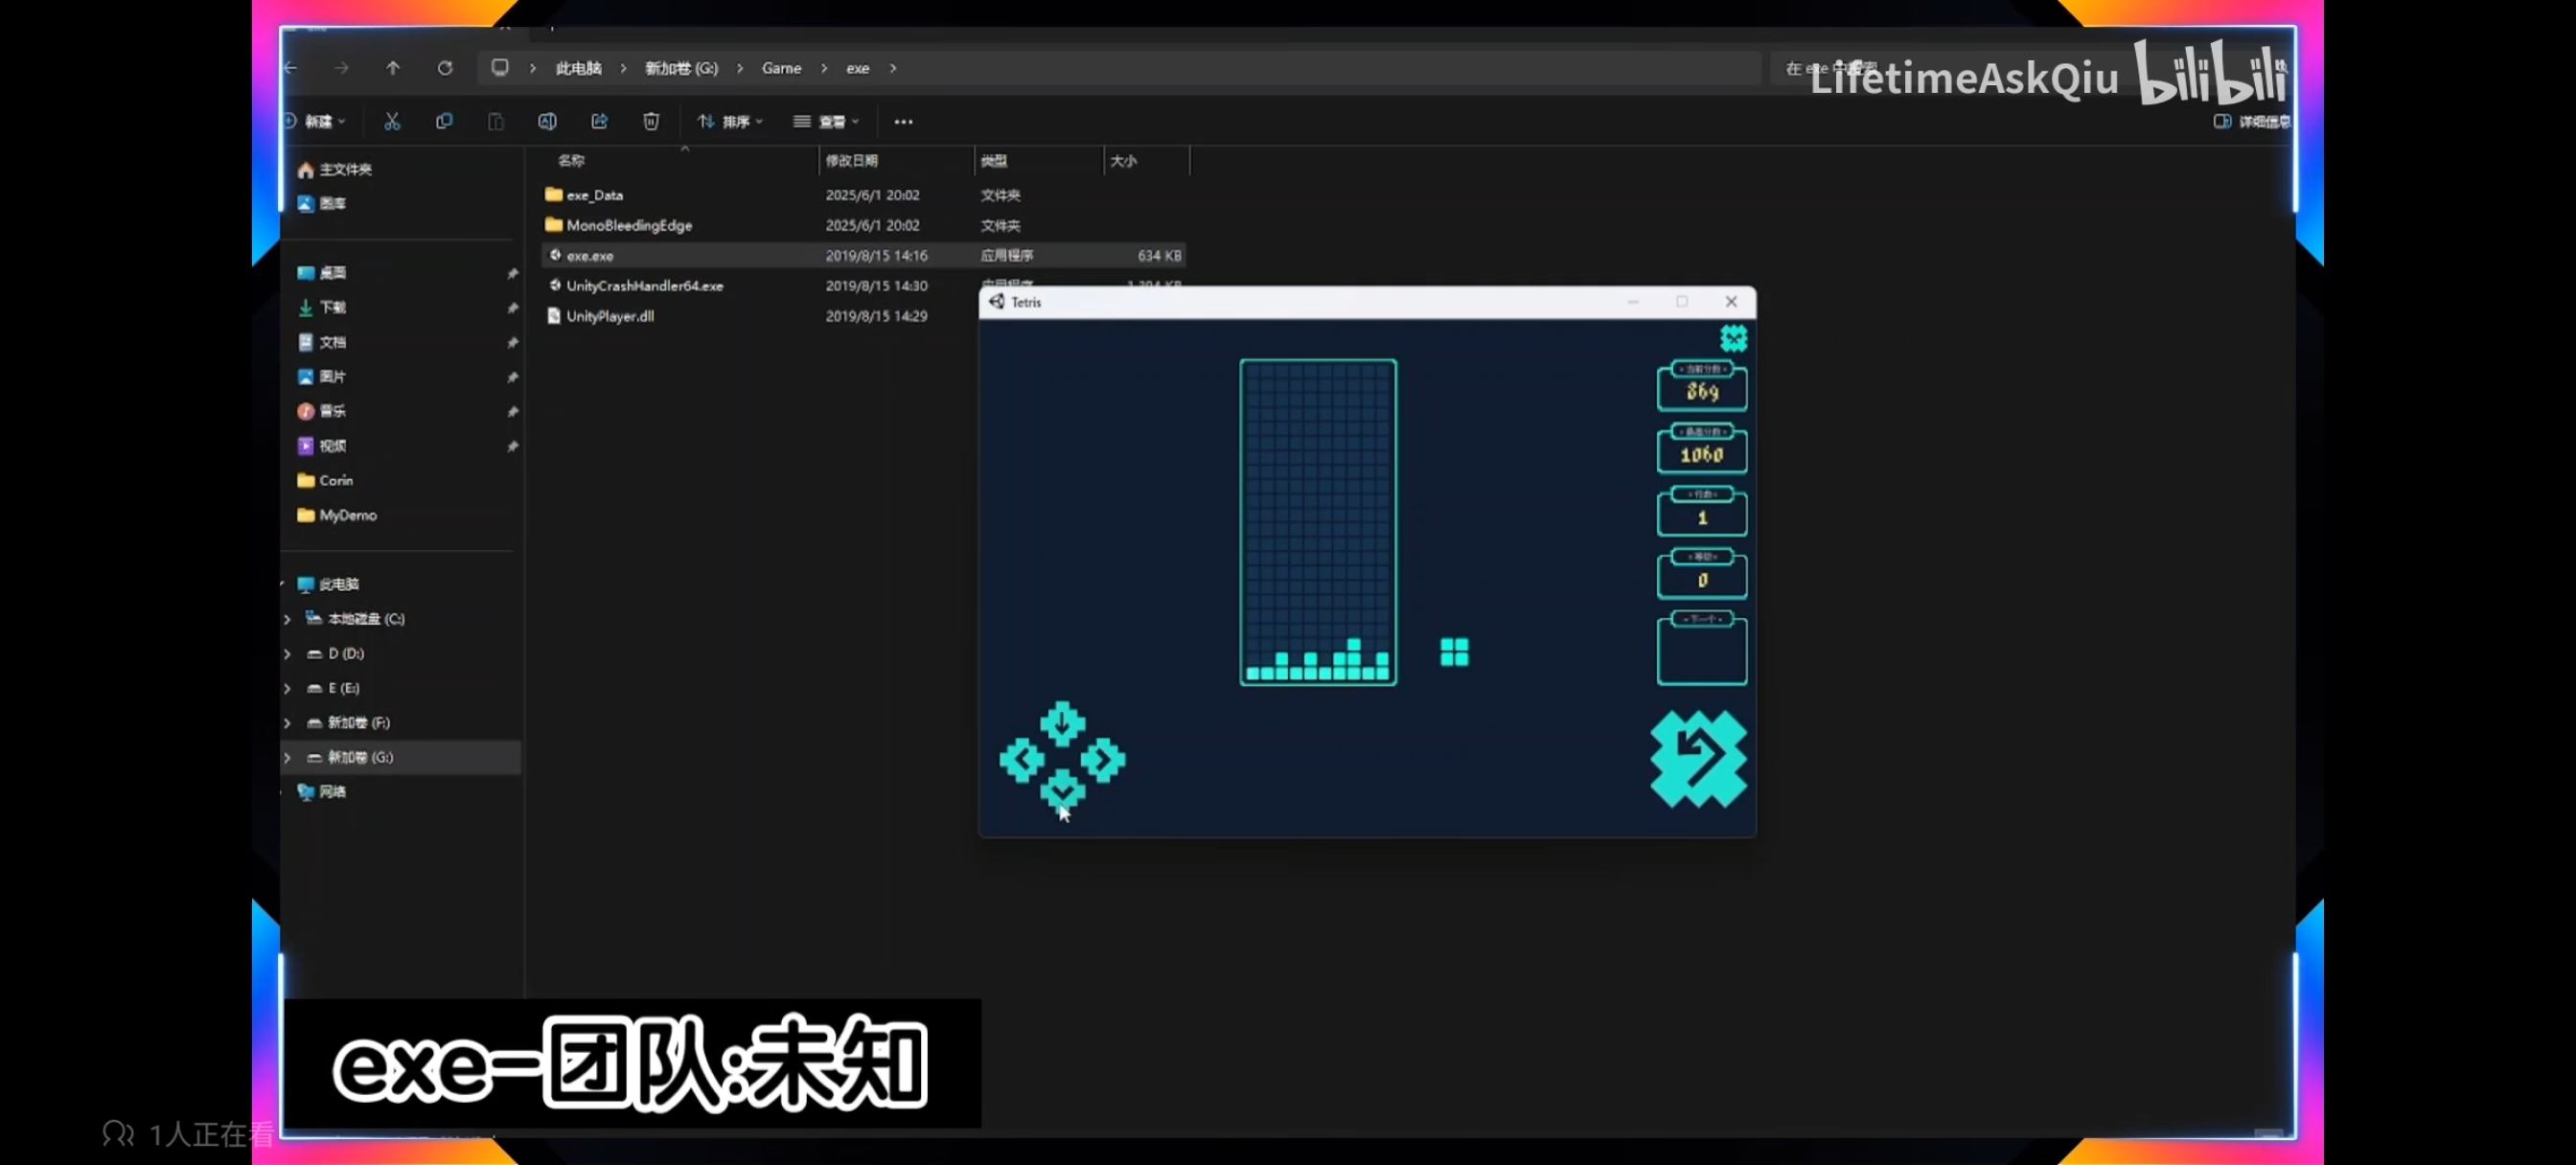Click the Copy icon in toolbar

coord(444,121)
